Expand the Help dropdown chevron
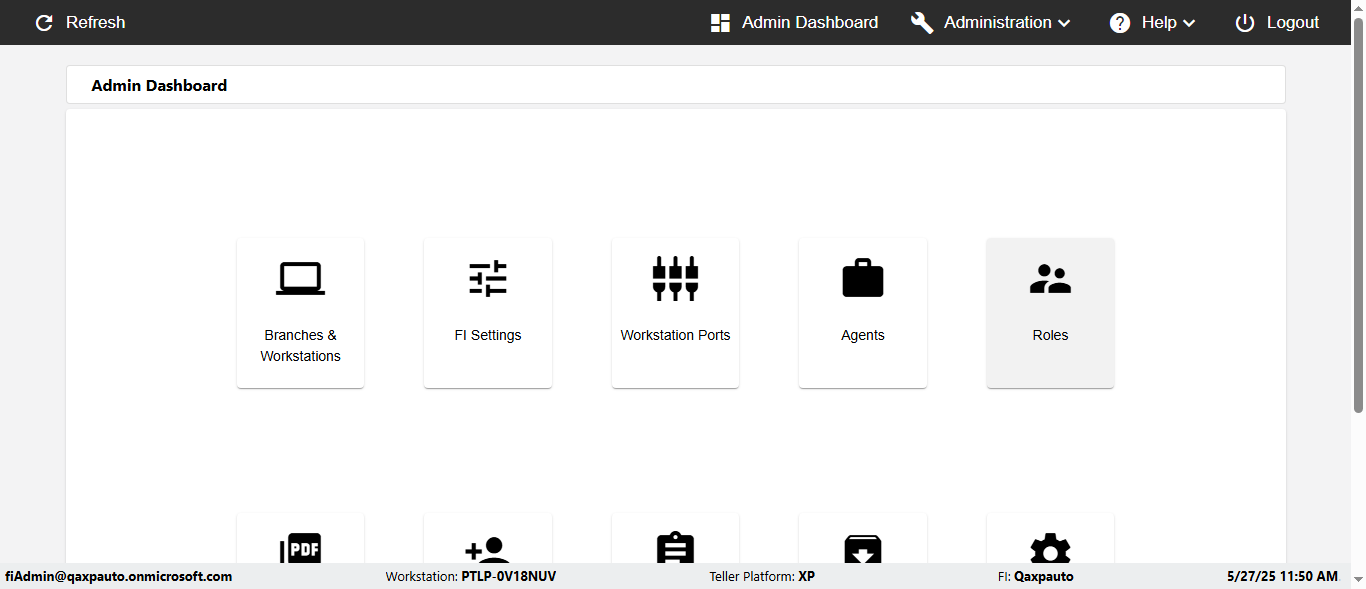Screen dimensions: 1366x589 pos(1189,23)
